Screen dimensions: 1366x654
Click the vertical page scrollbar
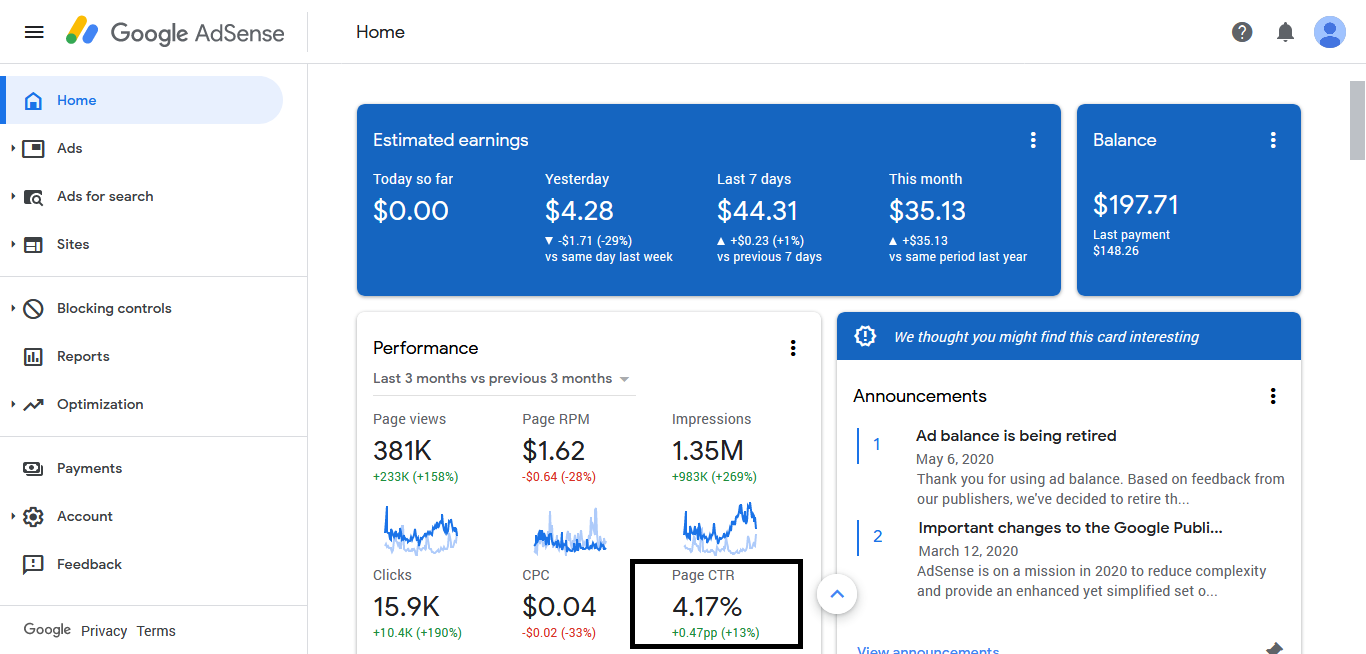pyautogui.click(x=1356, y=120)
